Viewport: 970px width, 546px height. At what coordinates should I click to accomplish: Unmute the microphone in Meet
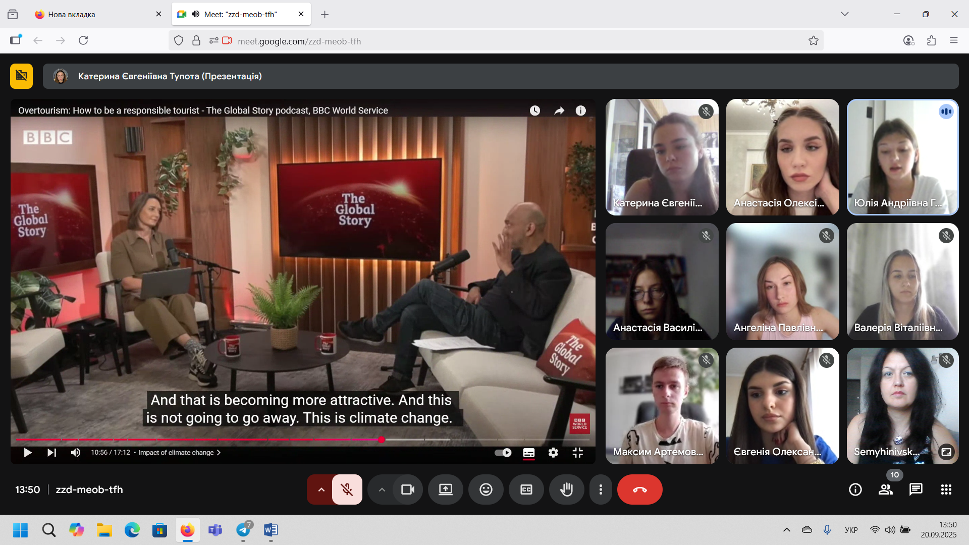pos(347,489)
